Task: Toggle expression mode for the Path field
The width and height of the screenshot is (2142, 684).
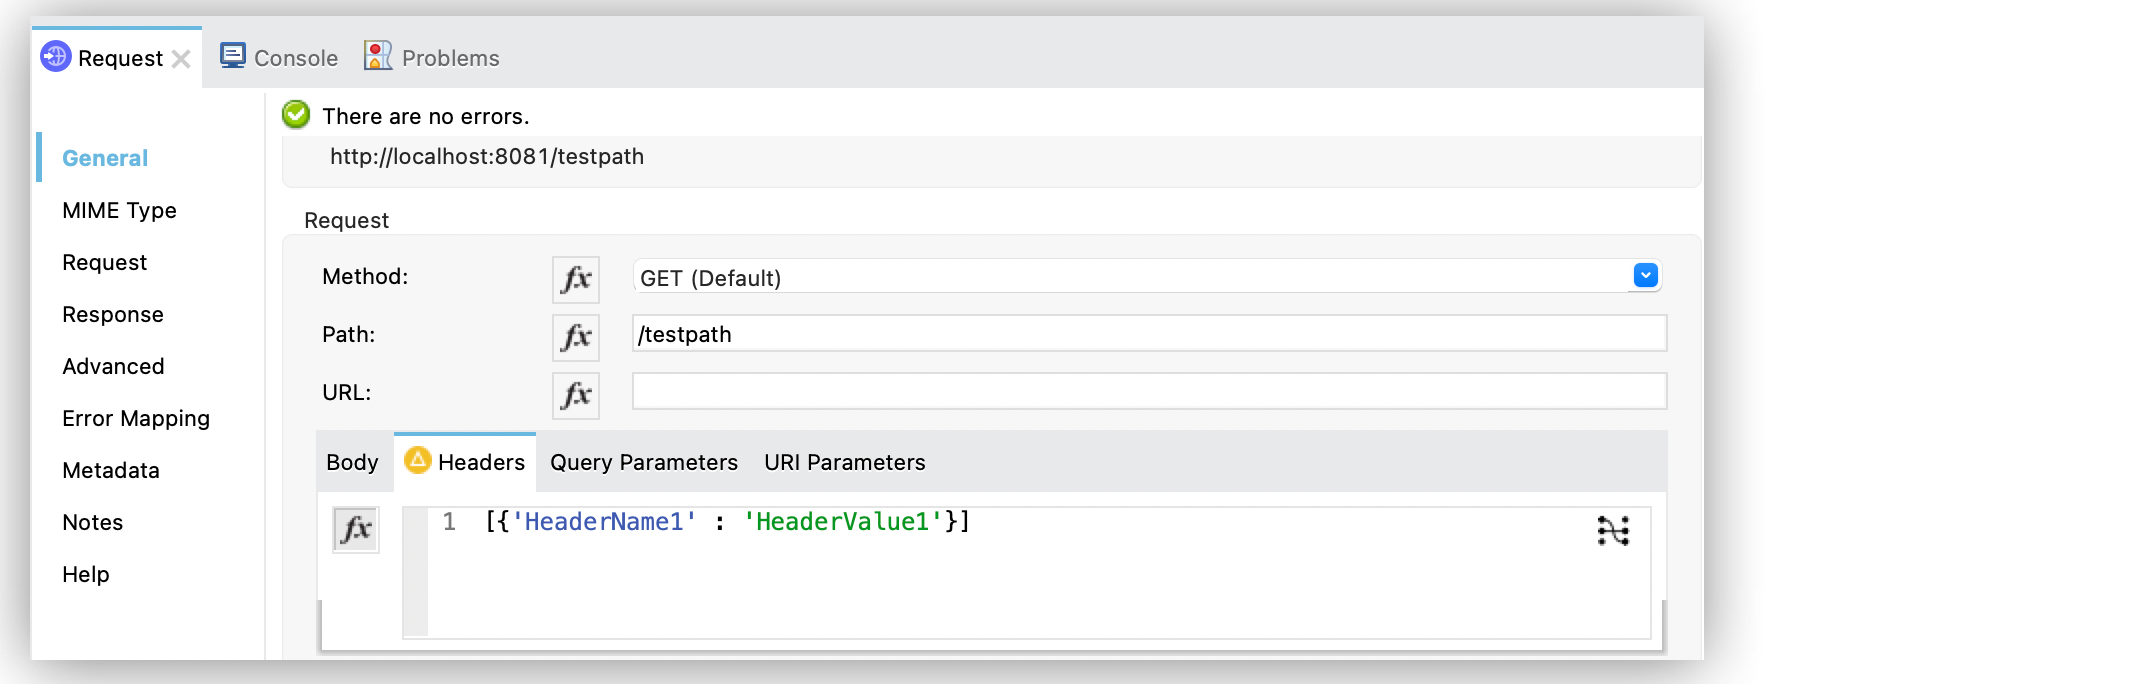Action: coord(575,338)
